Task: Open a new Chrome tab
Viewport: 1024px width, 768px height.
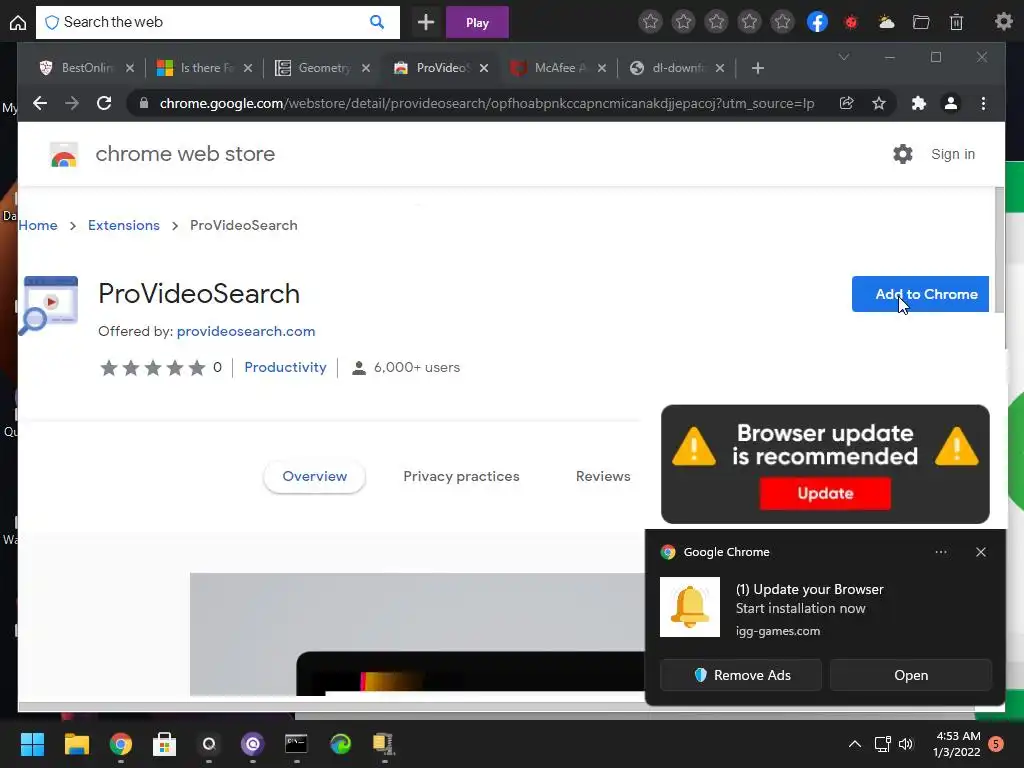Action: pos(758,68)
